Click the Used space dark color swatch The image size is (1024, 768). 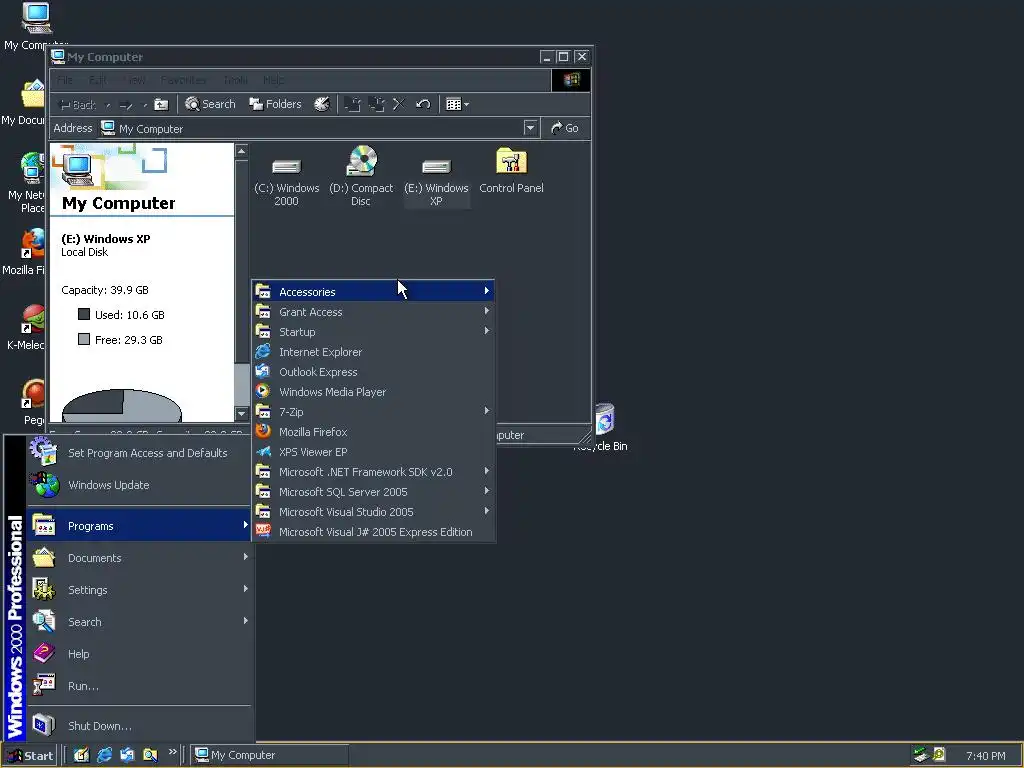coord(84,314)
